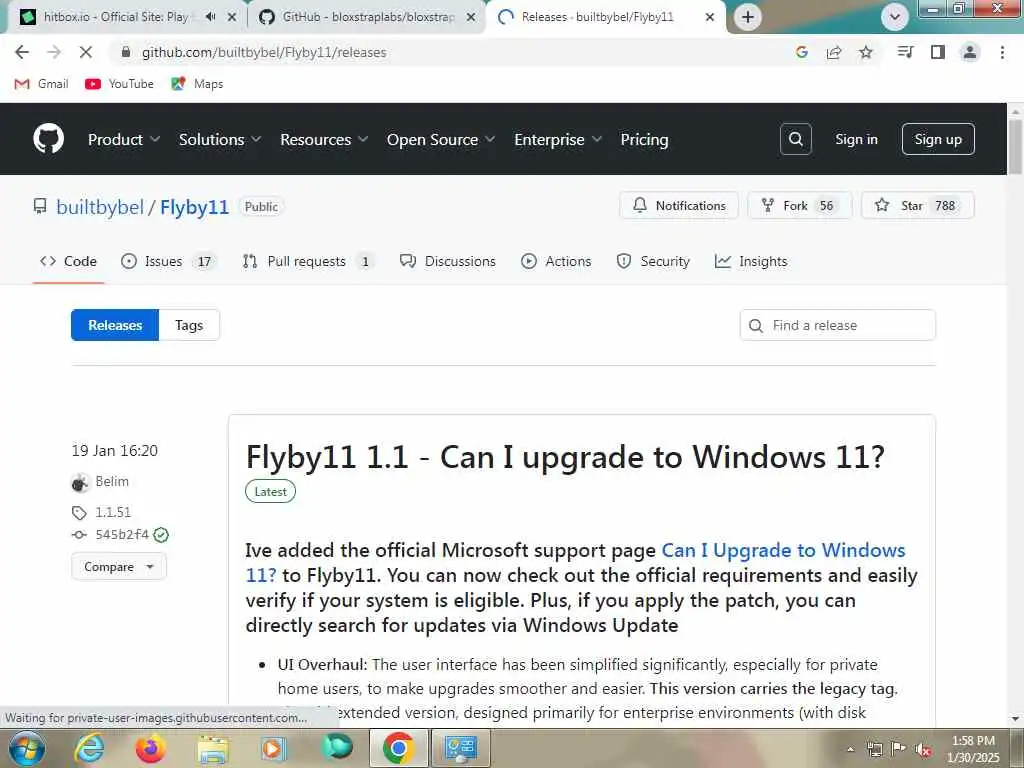1024x768 pixels.
Task: Open the Flyby11 repository link
Action: click(194, 207)
